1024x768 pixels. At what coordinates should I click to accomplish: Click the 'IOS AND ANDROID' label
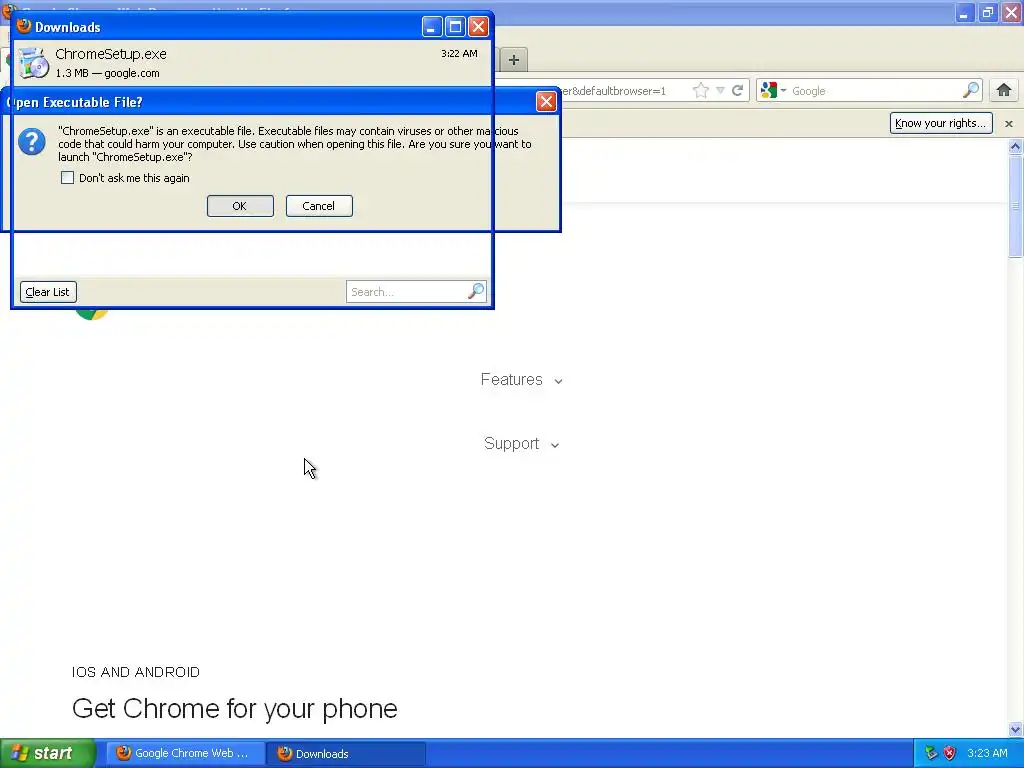(136, 672)
